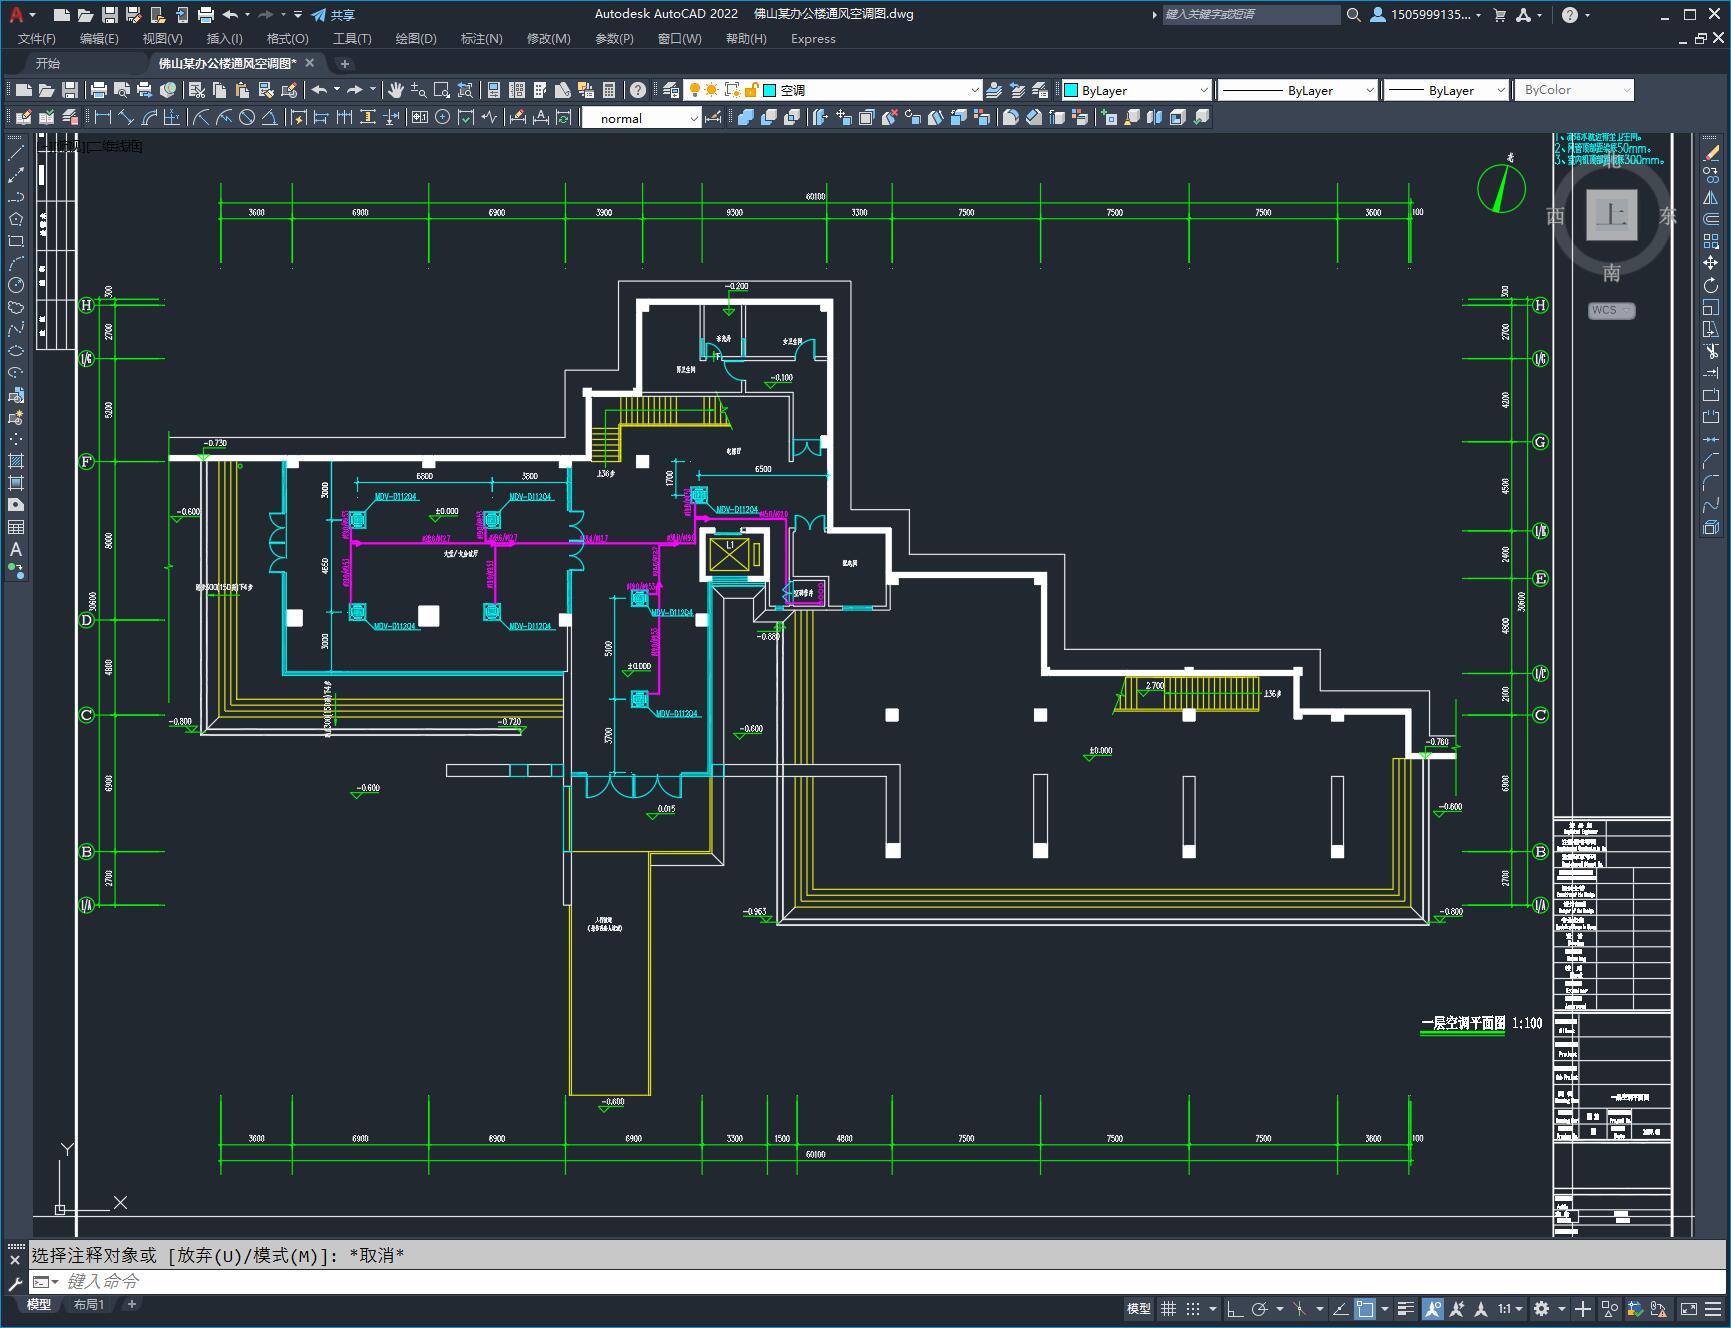The image size is (1731, 1328).
Task: Click the add layout plus button
Action: 131,1304
